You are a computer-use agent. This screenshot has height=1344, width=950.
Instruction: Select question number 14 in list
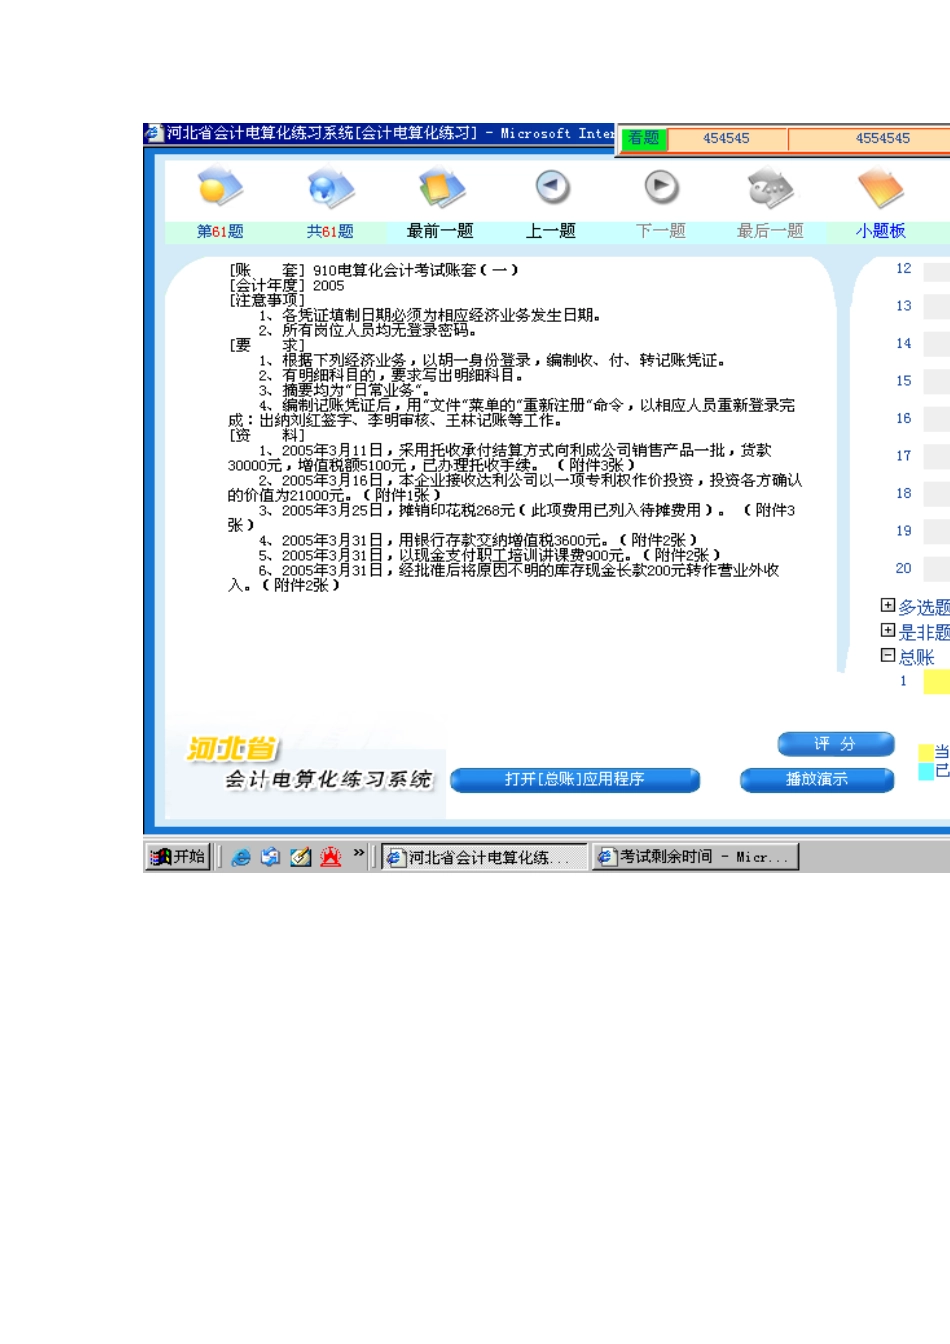(x=903, y=343)
